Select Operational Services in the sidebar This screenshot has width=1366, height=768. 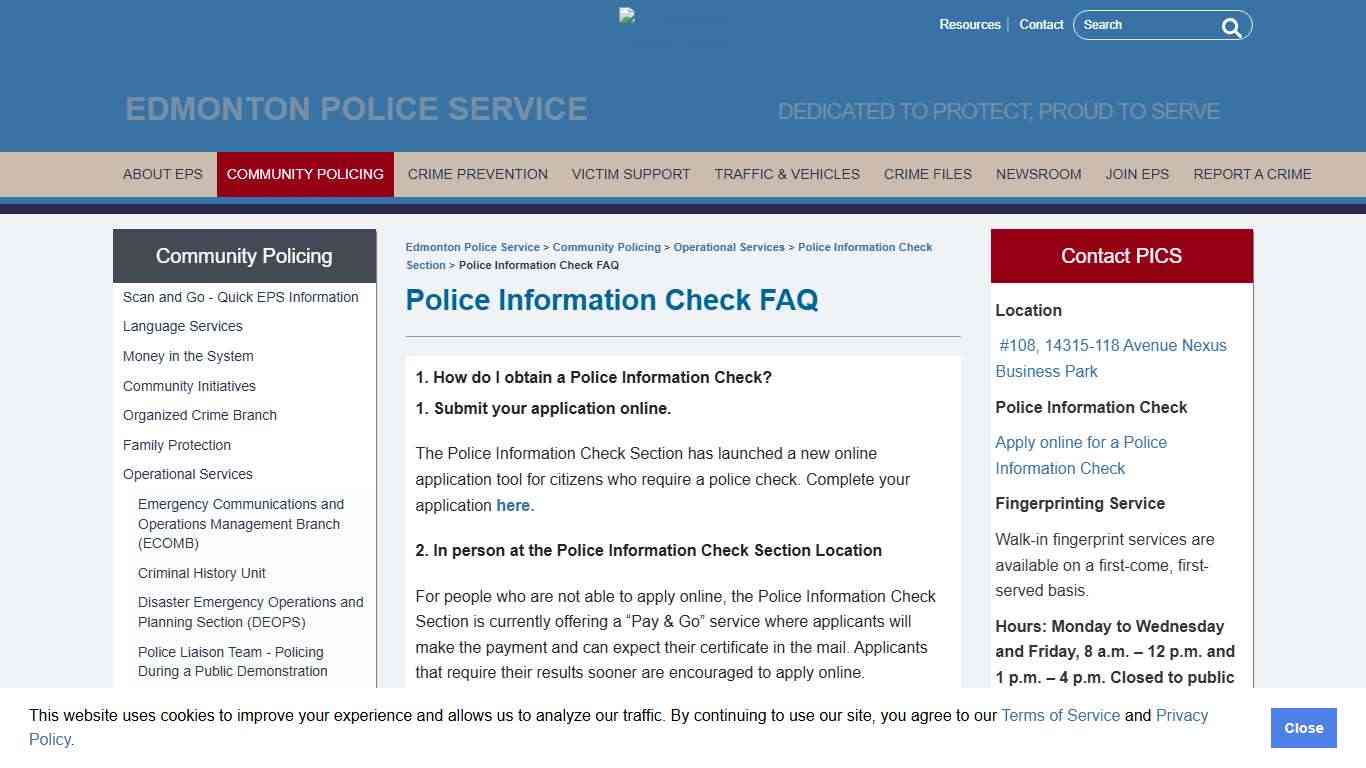tap(187, 474)
